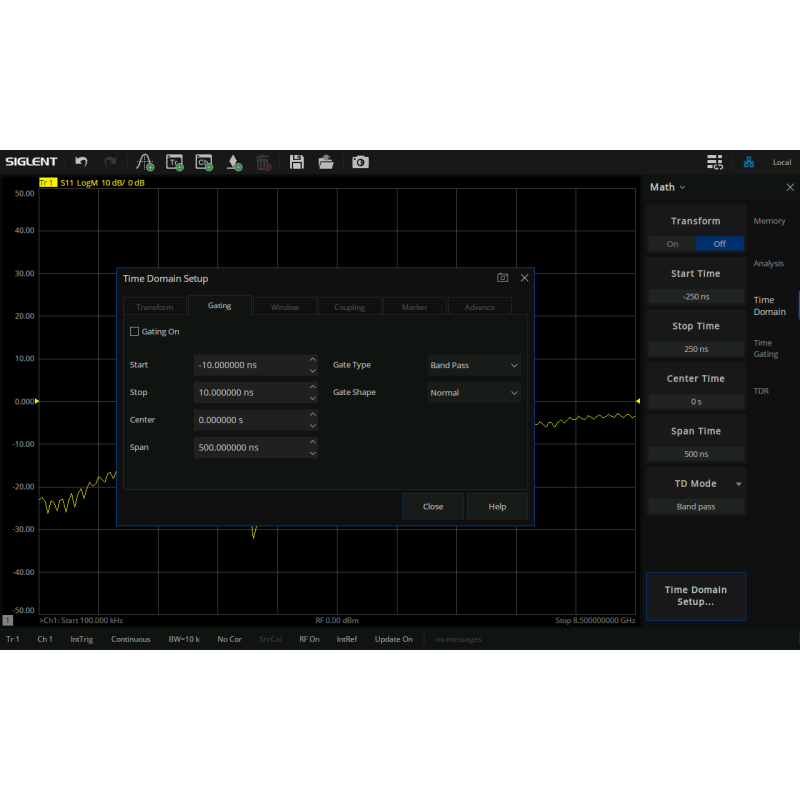Click the toolbar camera screenshot icon
The height and width of the screenshot is (800, 800).
360,162
